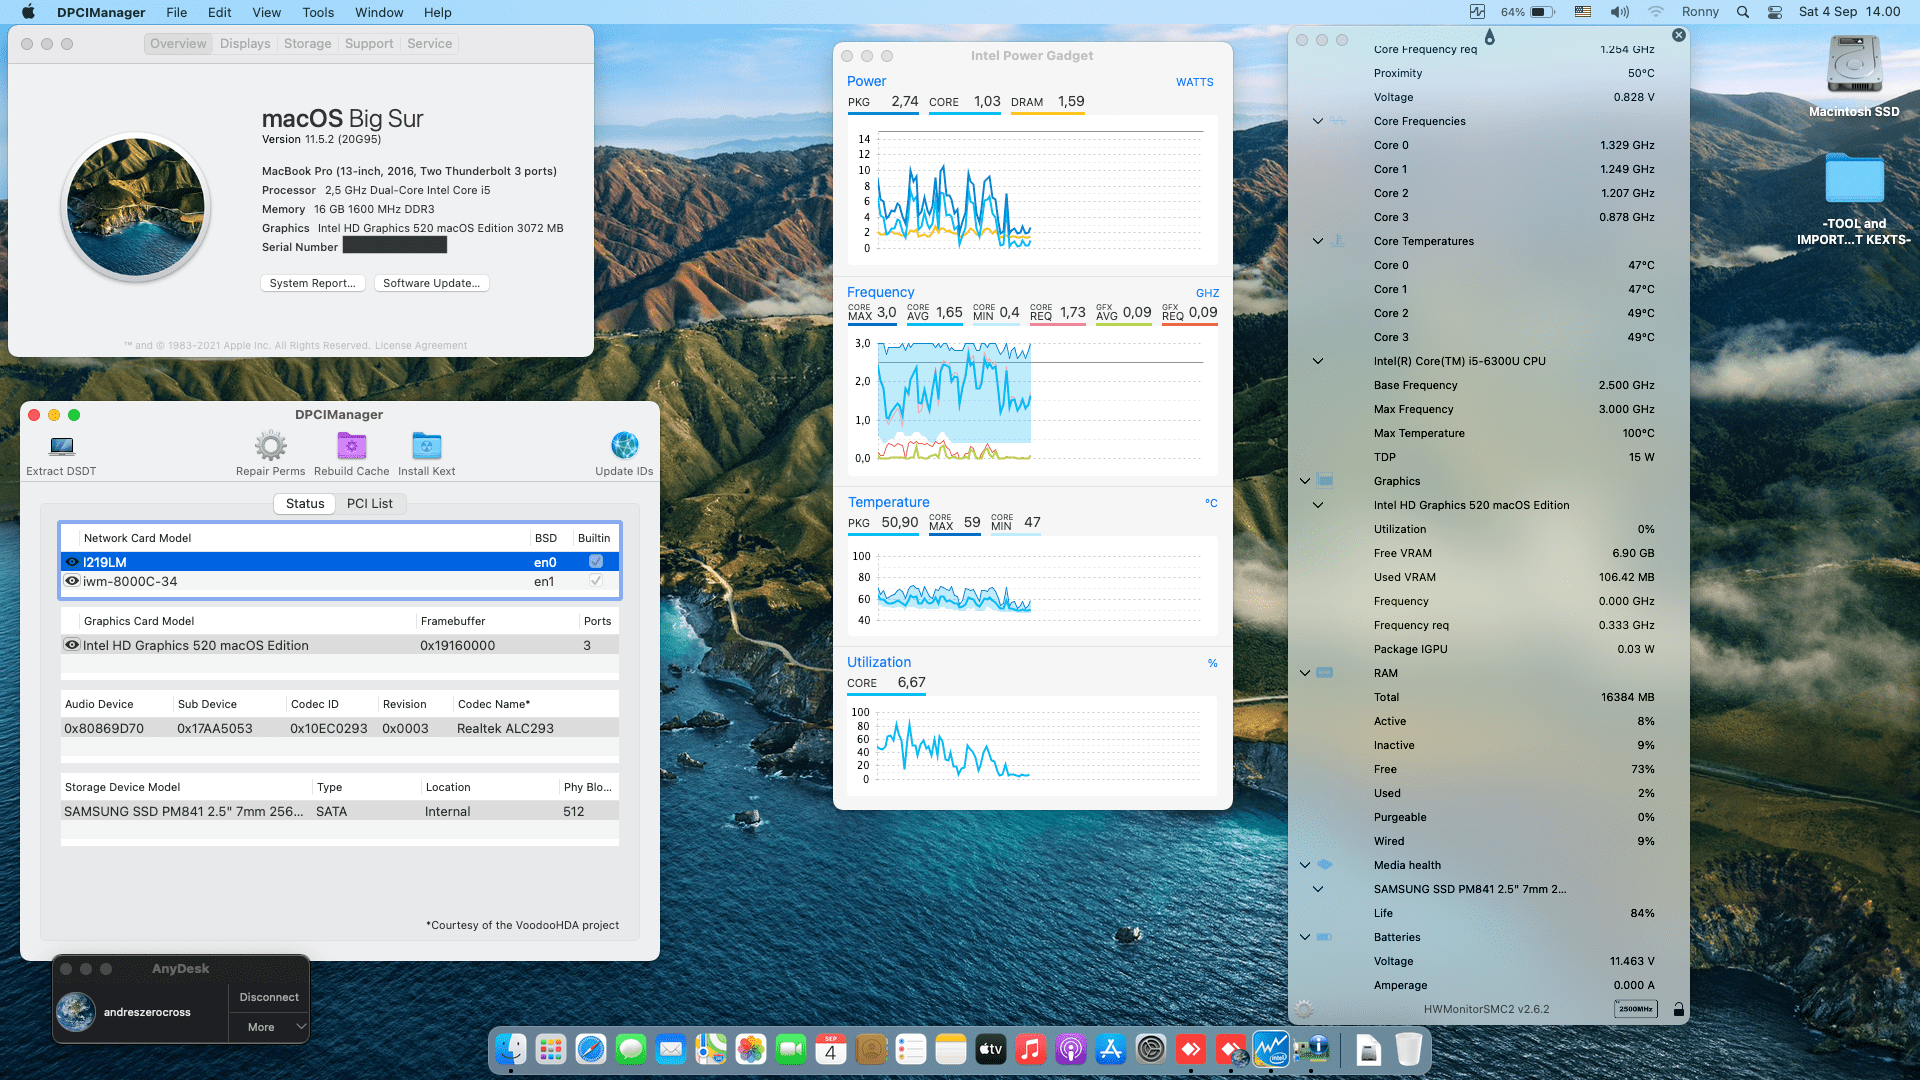
Task: Toggle the Builtin checkbox for en1
Action: pyautogui.click(x=596, y=581)
